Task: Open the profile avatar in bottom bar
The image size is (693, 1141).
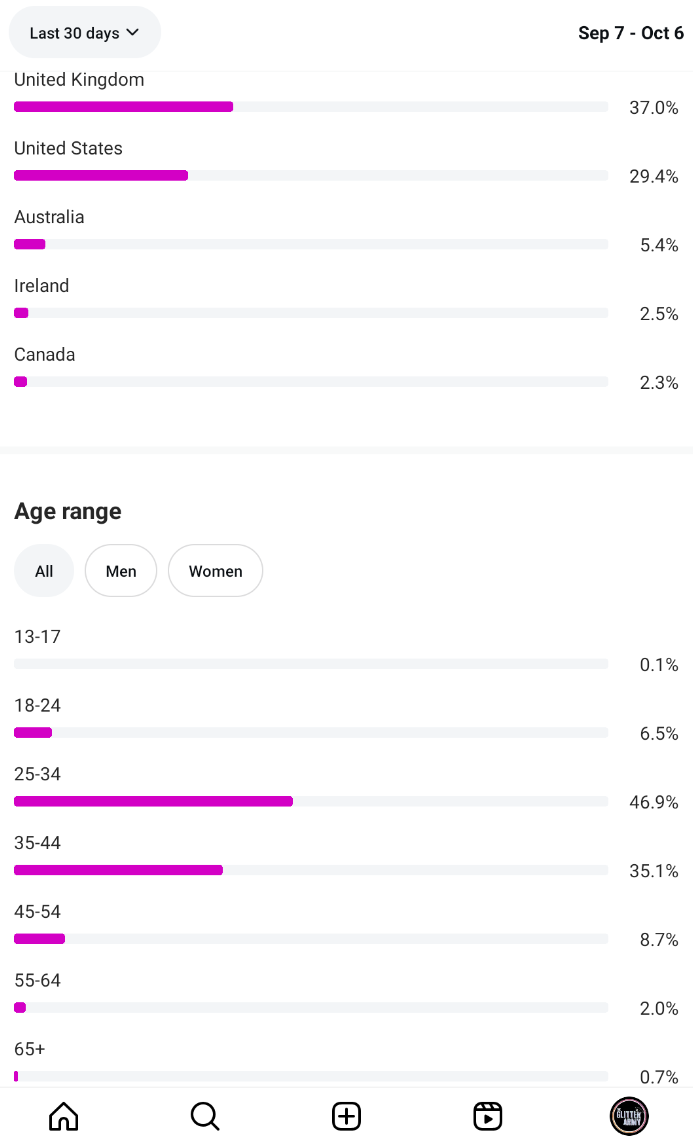Action: [x=629, y=1116]
